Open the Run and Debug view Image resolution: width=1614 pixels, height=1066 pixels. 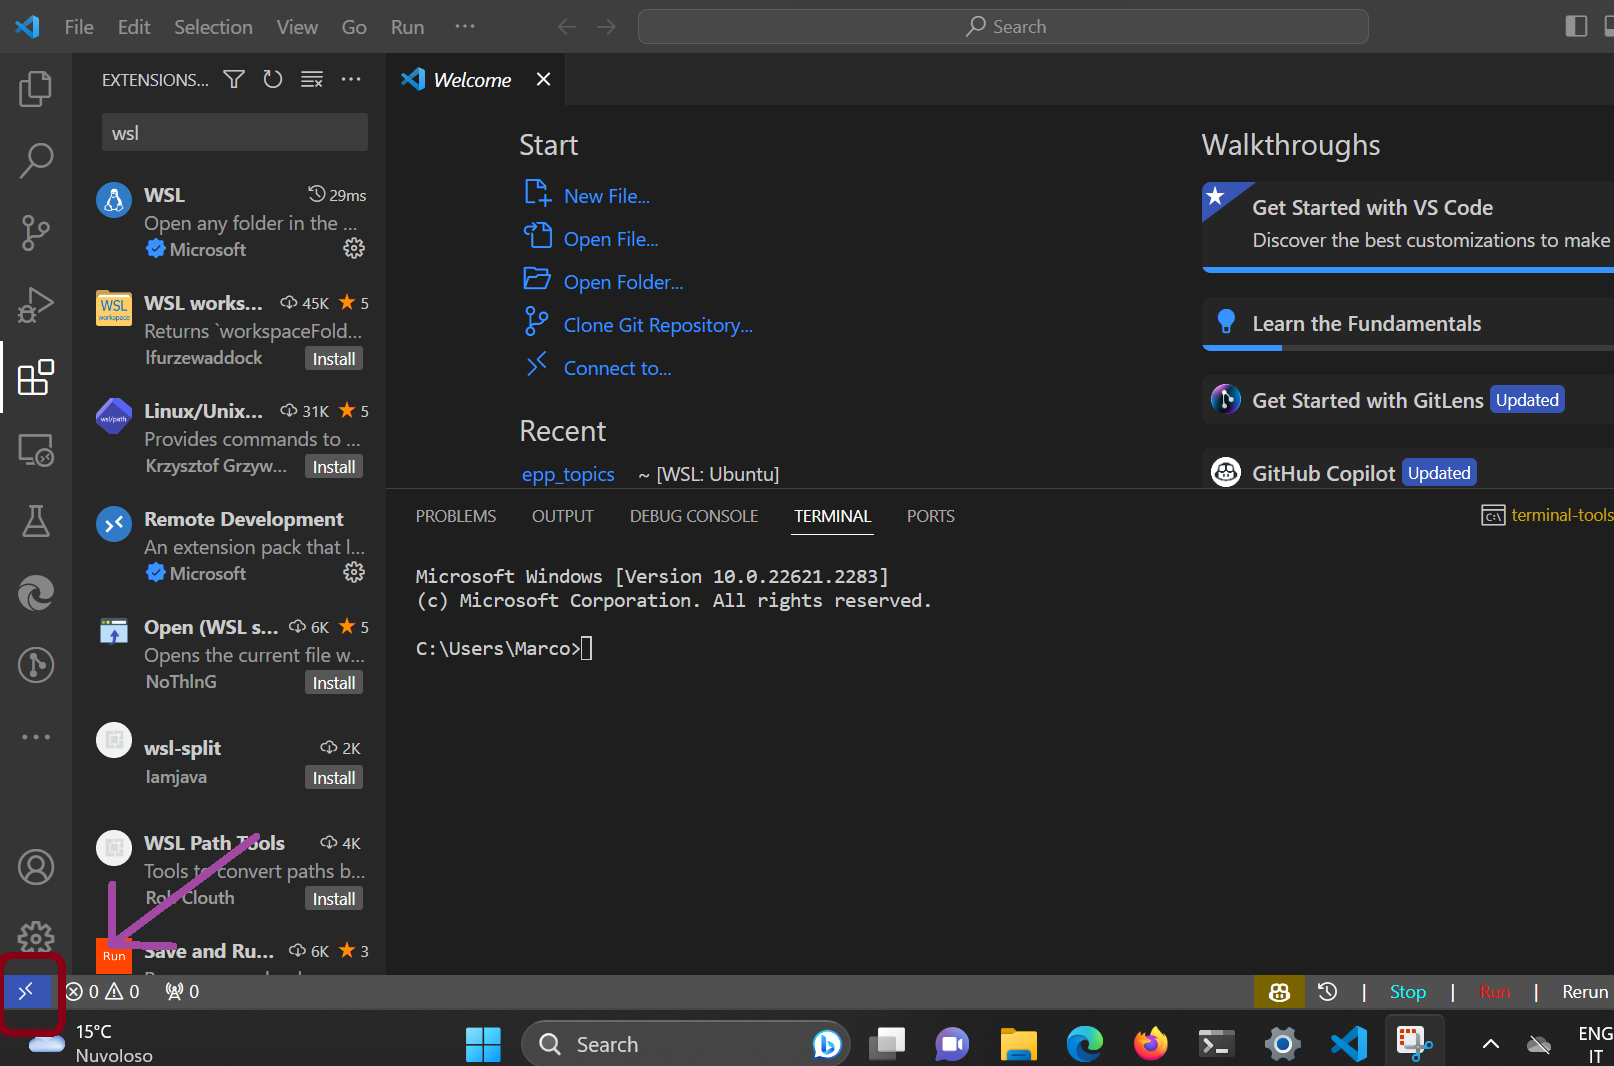36,305
